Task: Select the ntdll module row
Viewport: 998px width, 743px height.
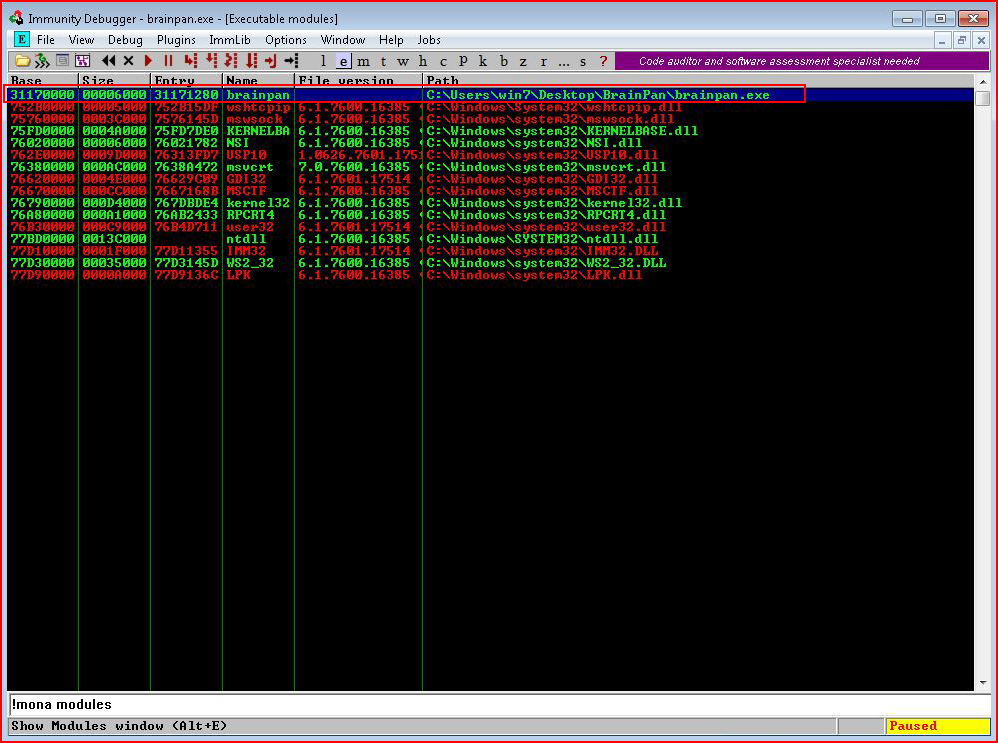Action: coord(491,239)
